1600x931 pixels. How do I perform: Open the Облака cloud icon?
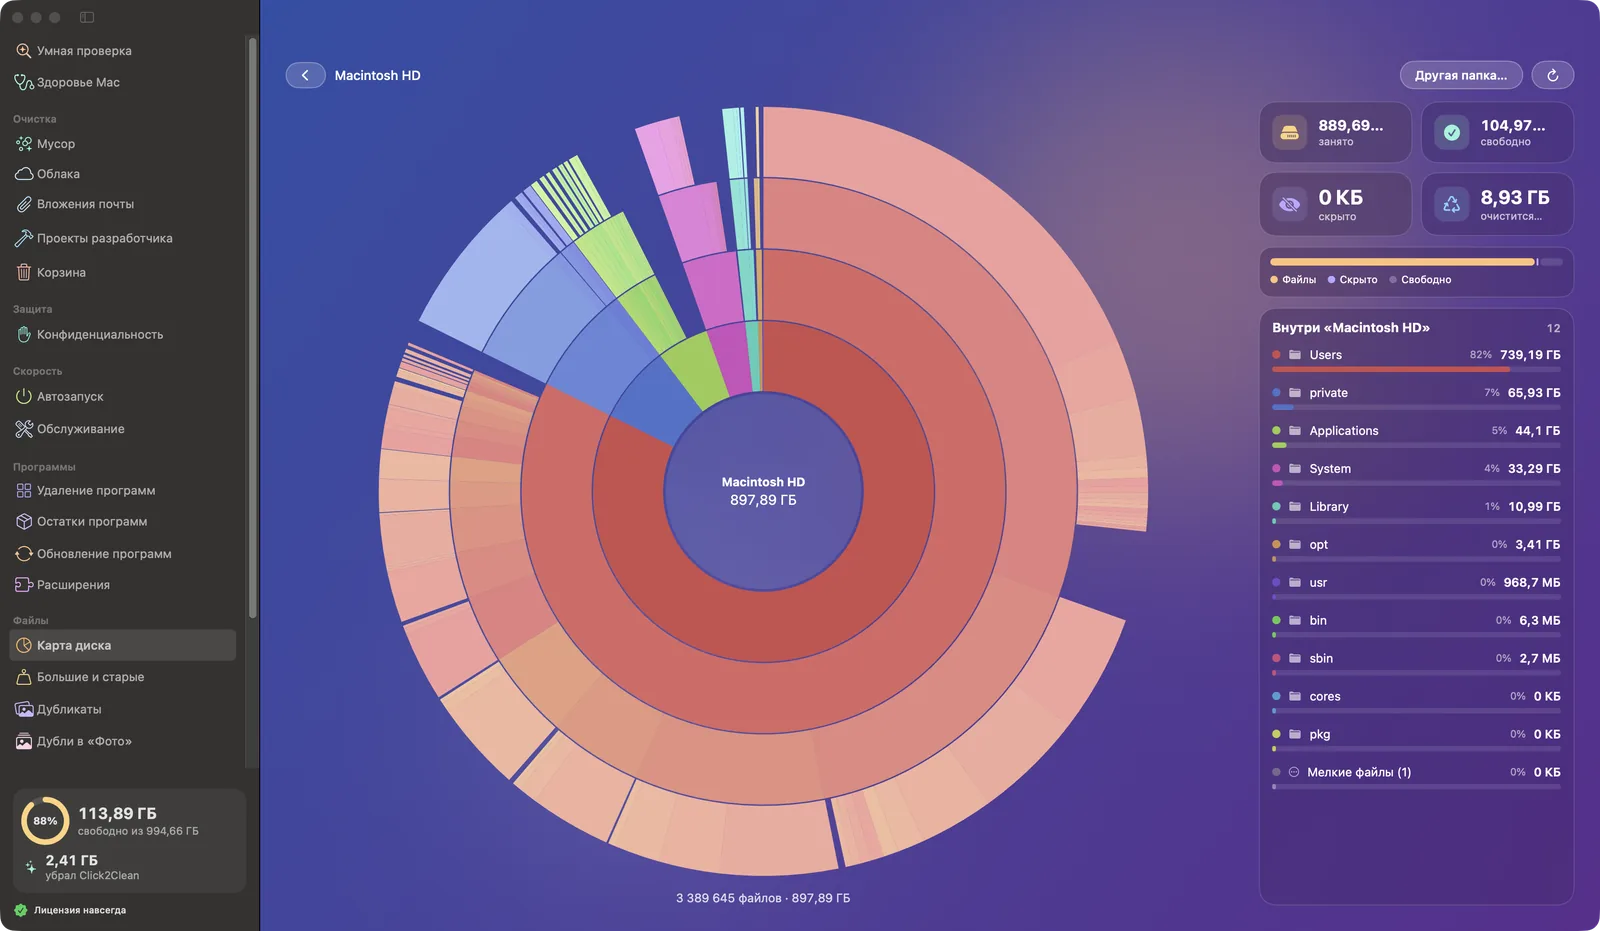(24, 174)
